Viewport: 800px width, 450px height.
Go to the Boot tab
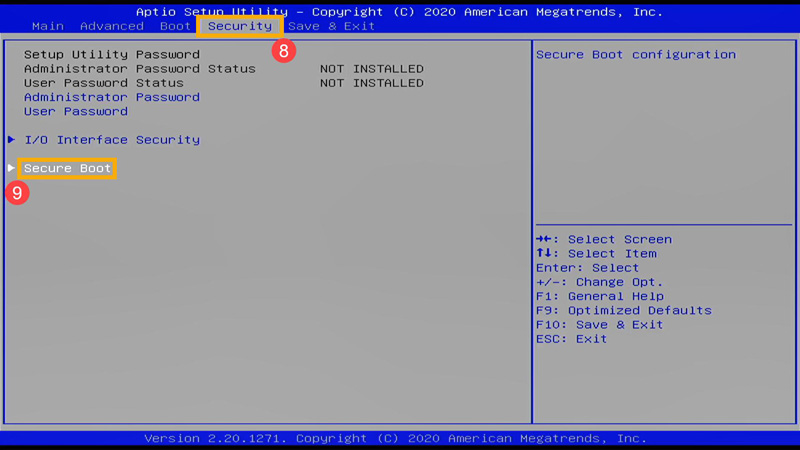[x=175, y=26]
